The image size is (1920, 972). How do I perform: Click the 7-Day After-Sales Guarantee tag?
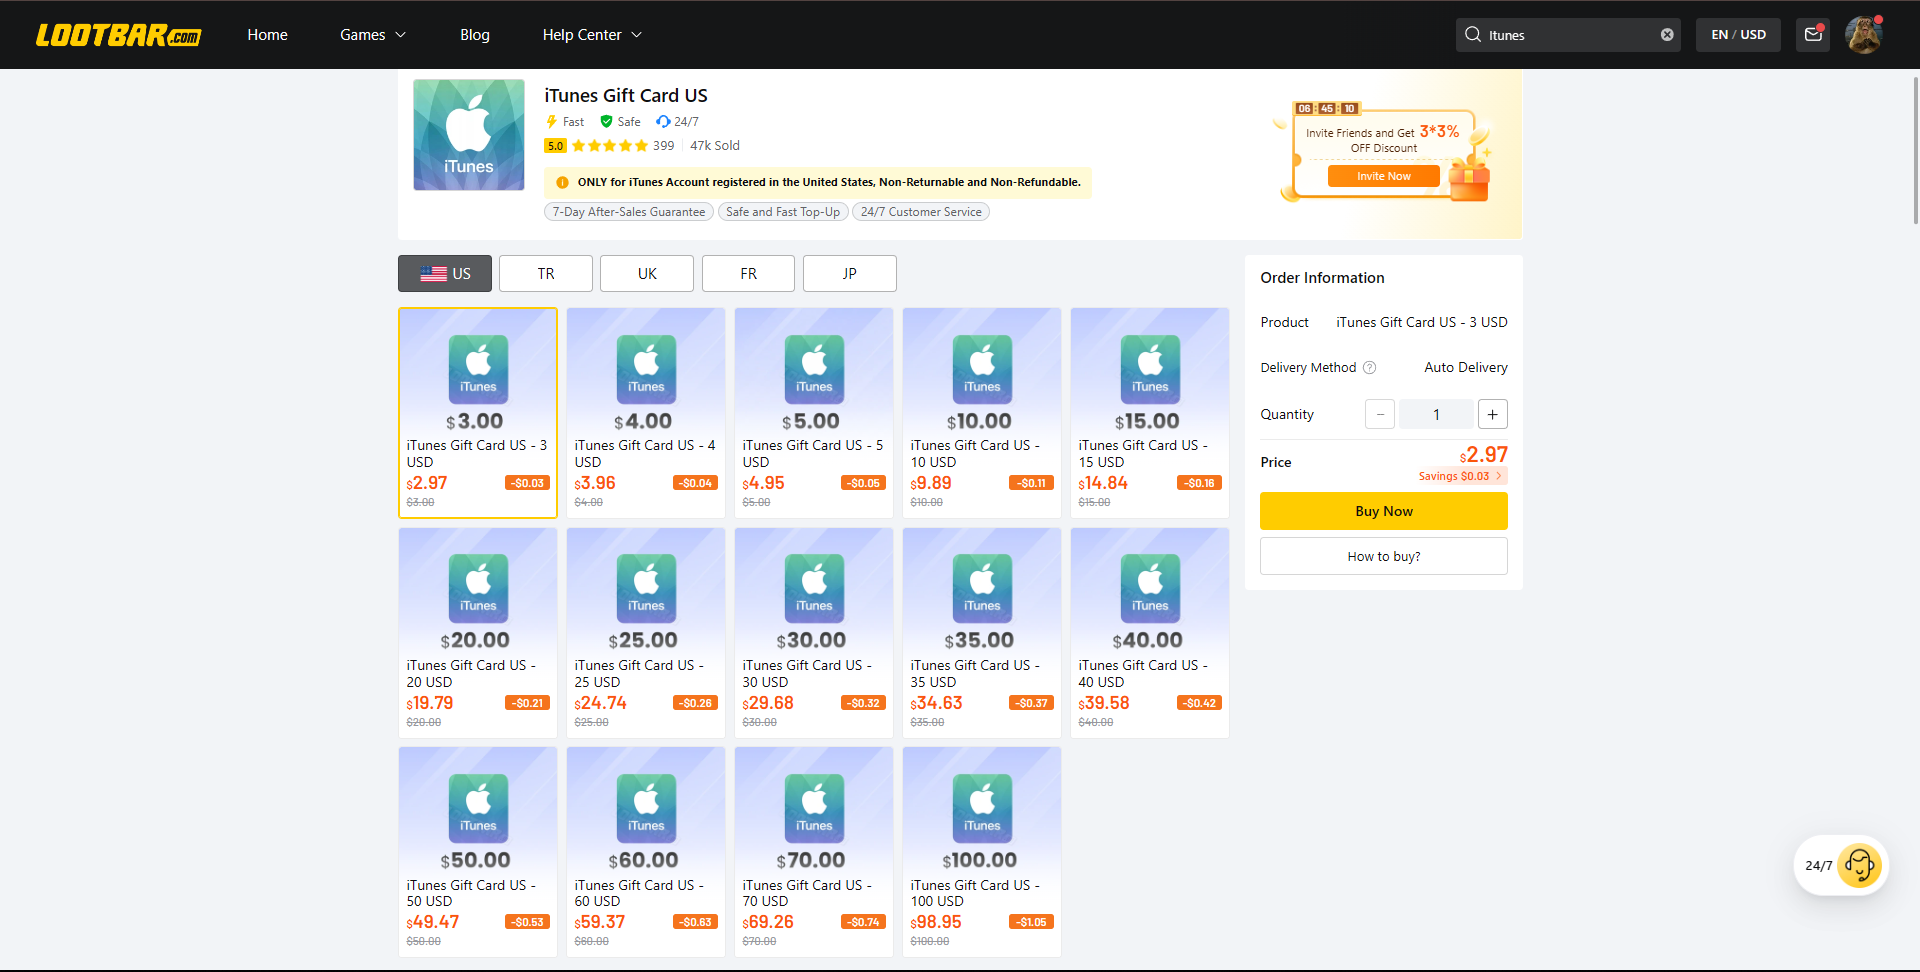(x=629, y=212)
